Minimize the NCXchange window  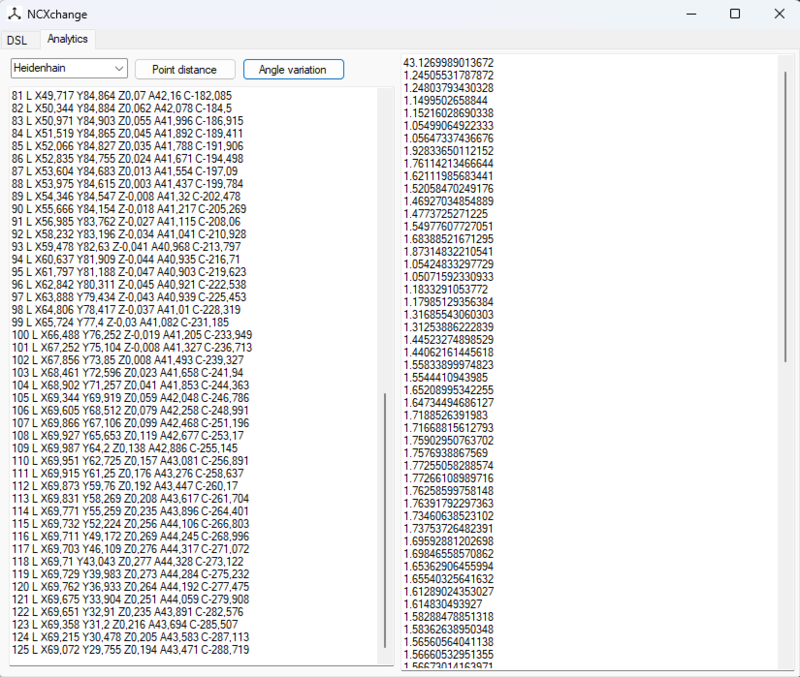coord(687,14)
